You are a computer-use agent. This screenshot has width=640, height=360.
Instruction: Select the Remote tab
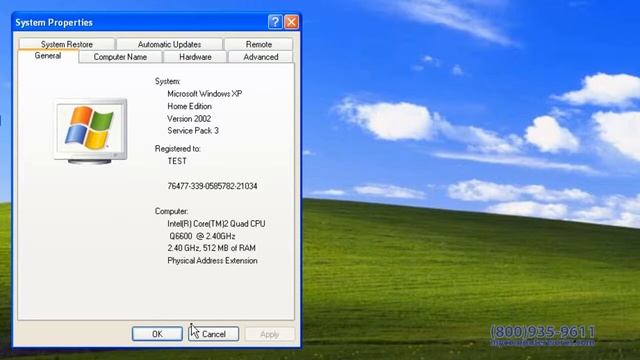(x=259, y=44)
